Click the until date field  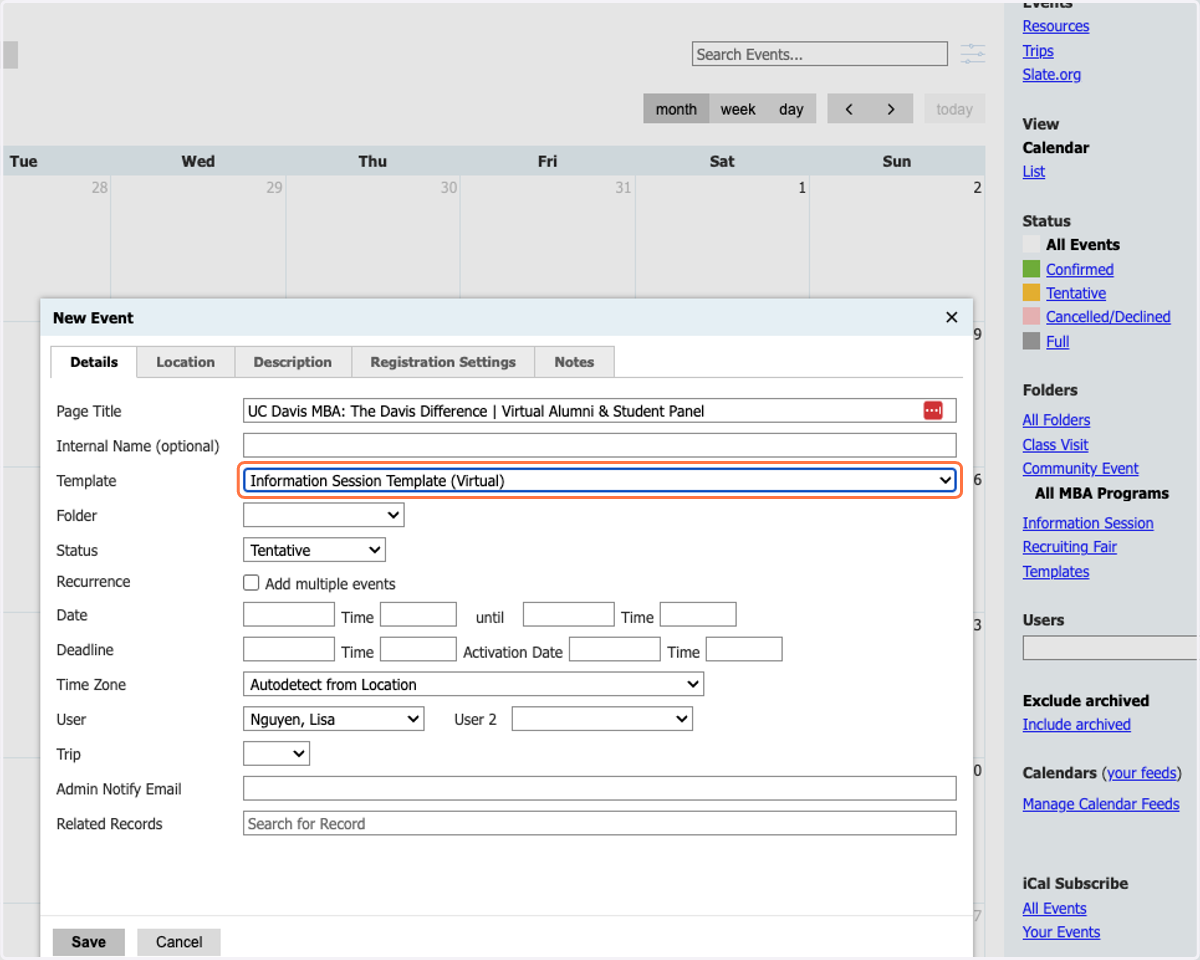(x=569, y=614)
